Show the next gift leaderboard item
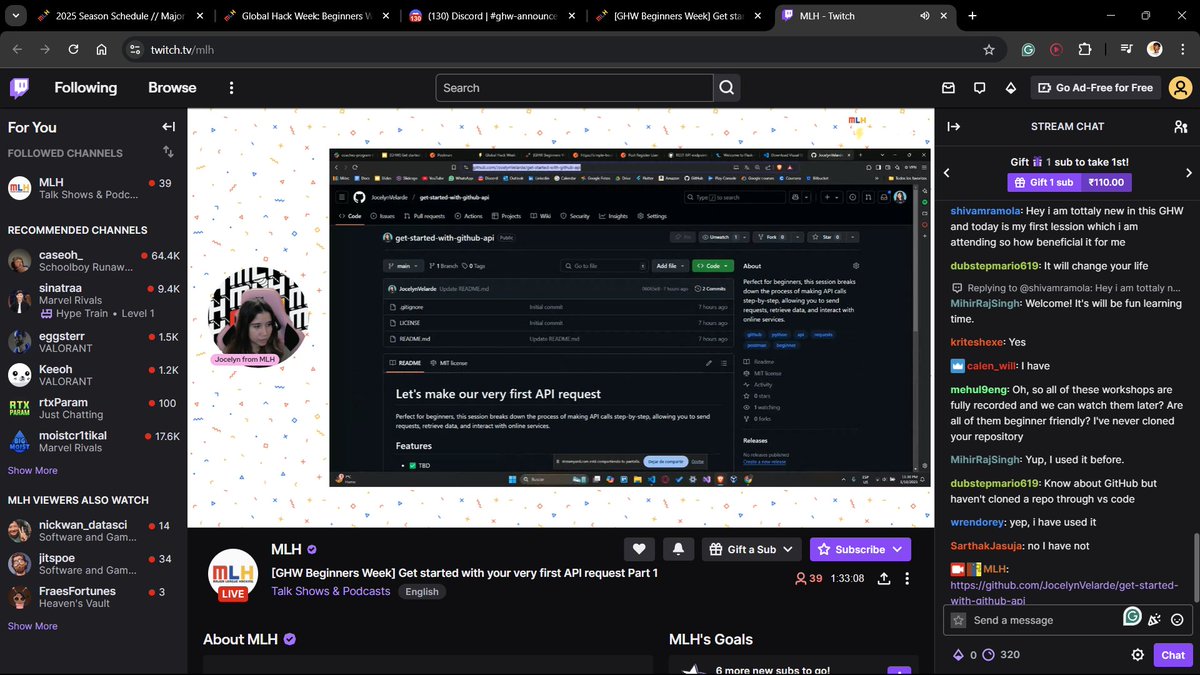The height and width of the screenshot is (675, 1200). tap(1189, 172)
